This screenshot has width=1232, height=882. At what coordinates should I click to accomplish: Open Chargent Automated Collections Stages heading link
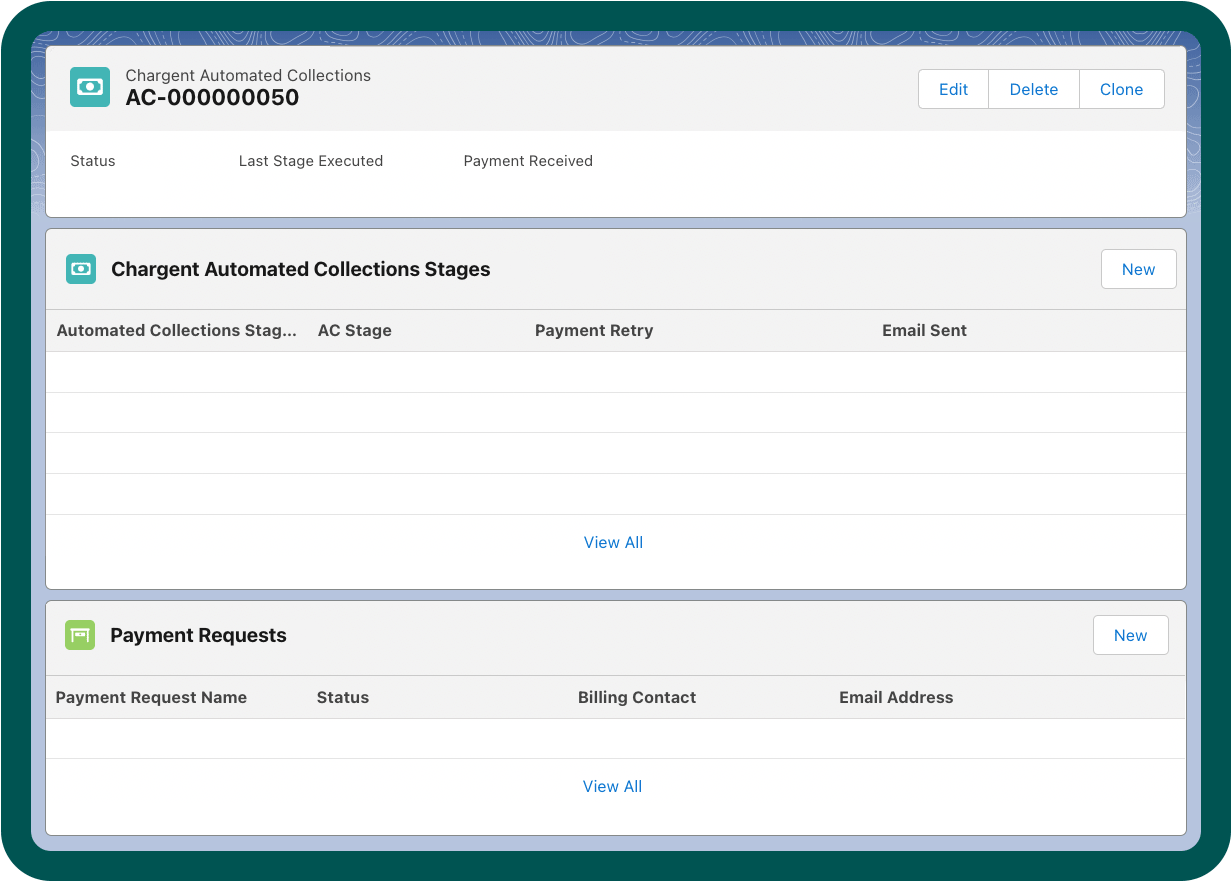coord(301,269)
